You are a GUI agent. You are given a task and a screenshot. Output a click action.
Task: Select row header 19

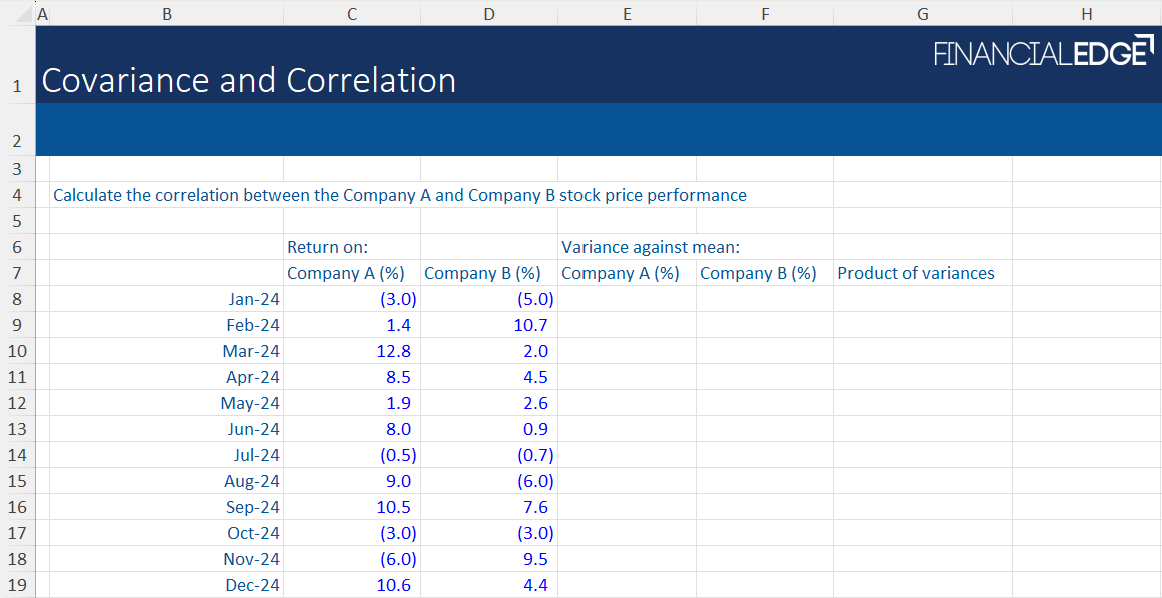point(17,585)
